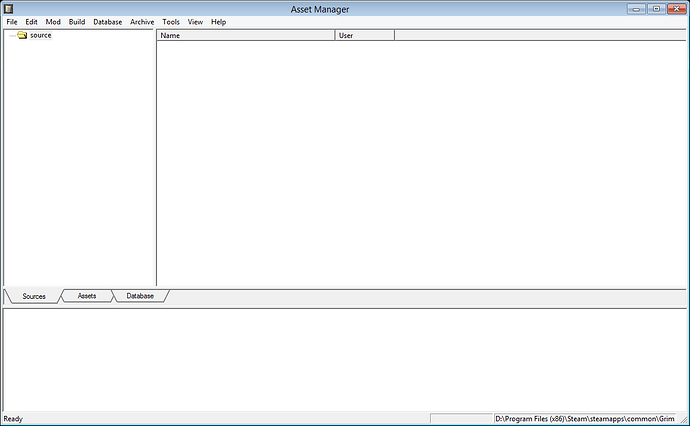Open the Build menu
690x426 pixels.
tap(77, 22)
